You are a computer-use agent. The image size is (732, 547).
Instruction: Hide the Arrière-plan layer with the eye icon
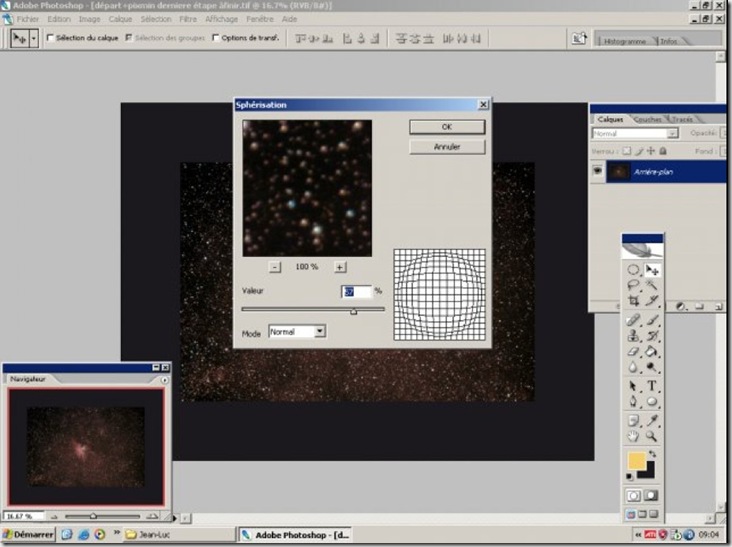coord(598,171)
